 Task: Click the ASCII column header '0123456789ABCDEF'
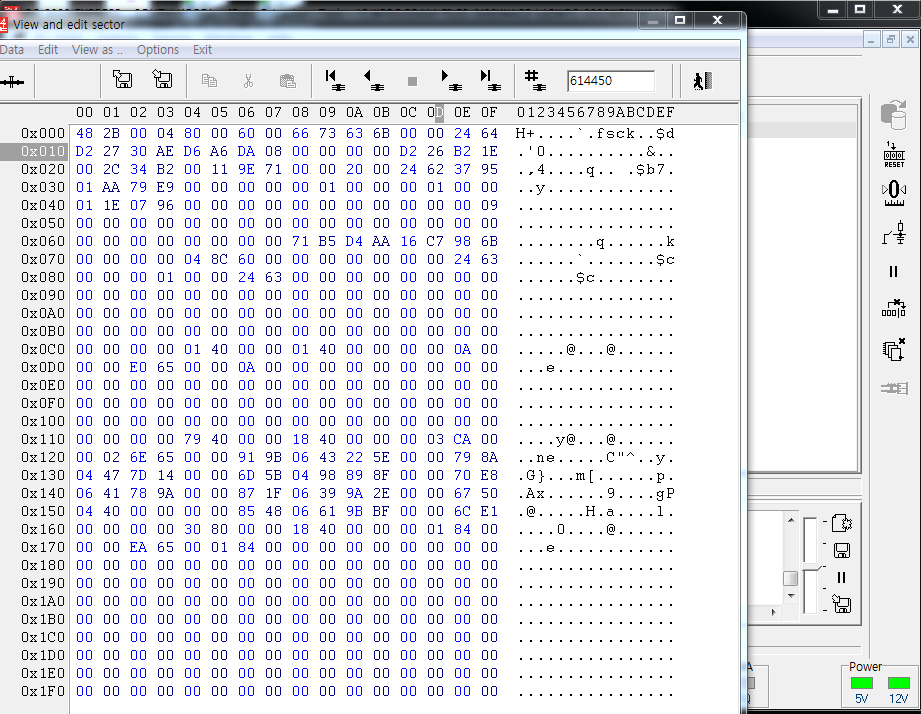(596, 112)
